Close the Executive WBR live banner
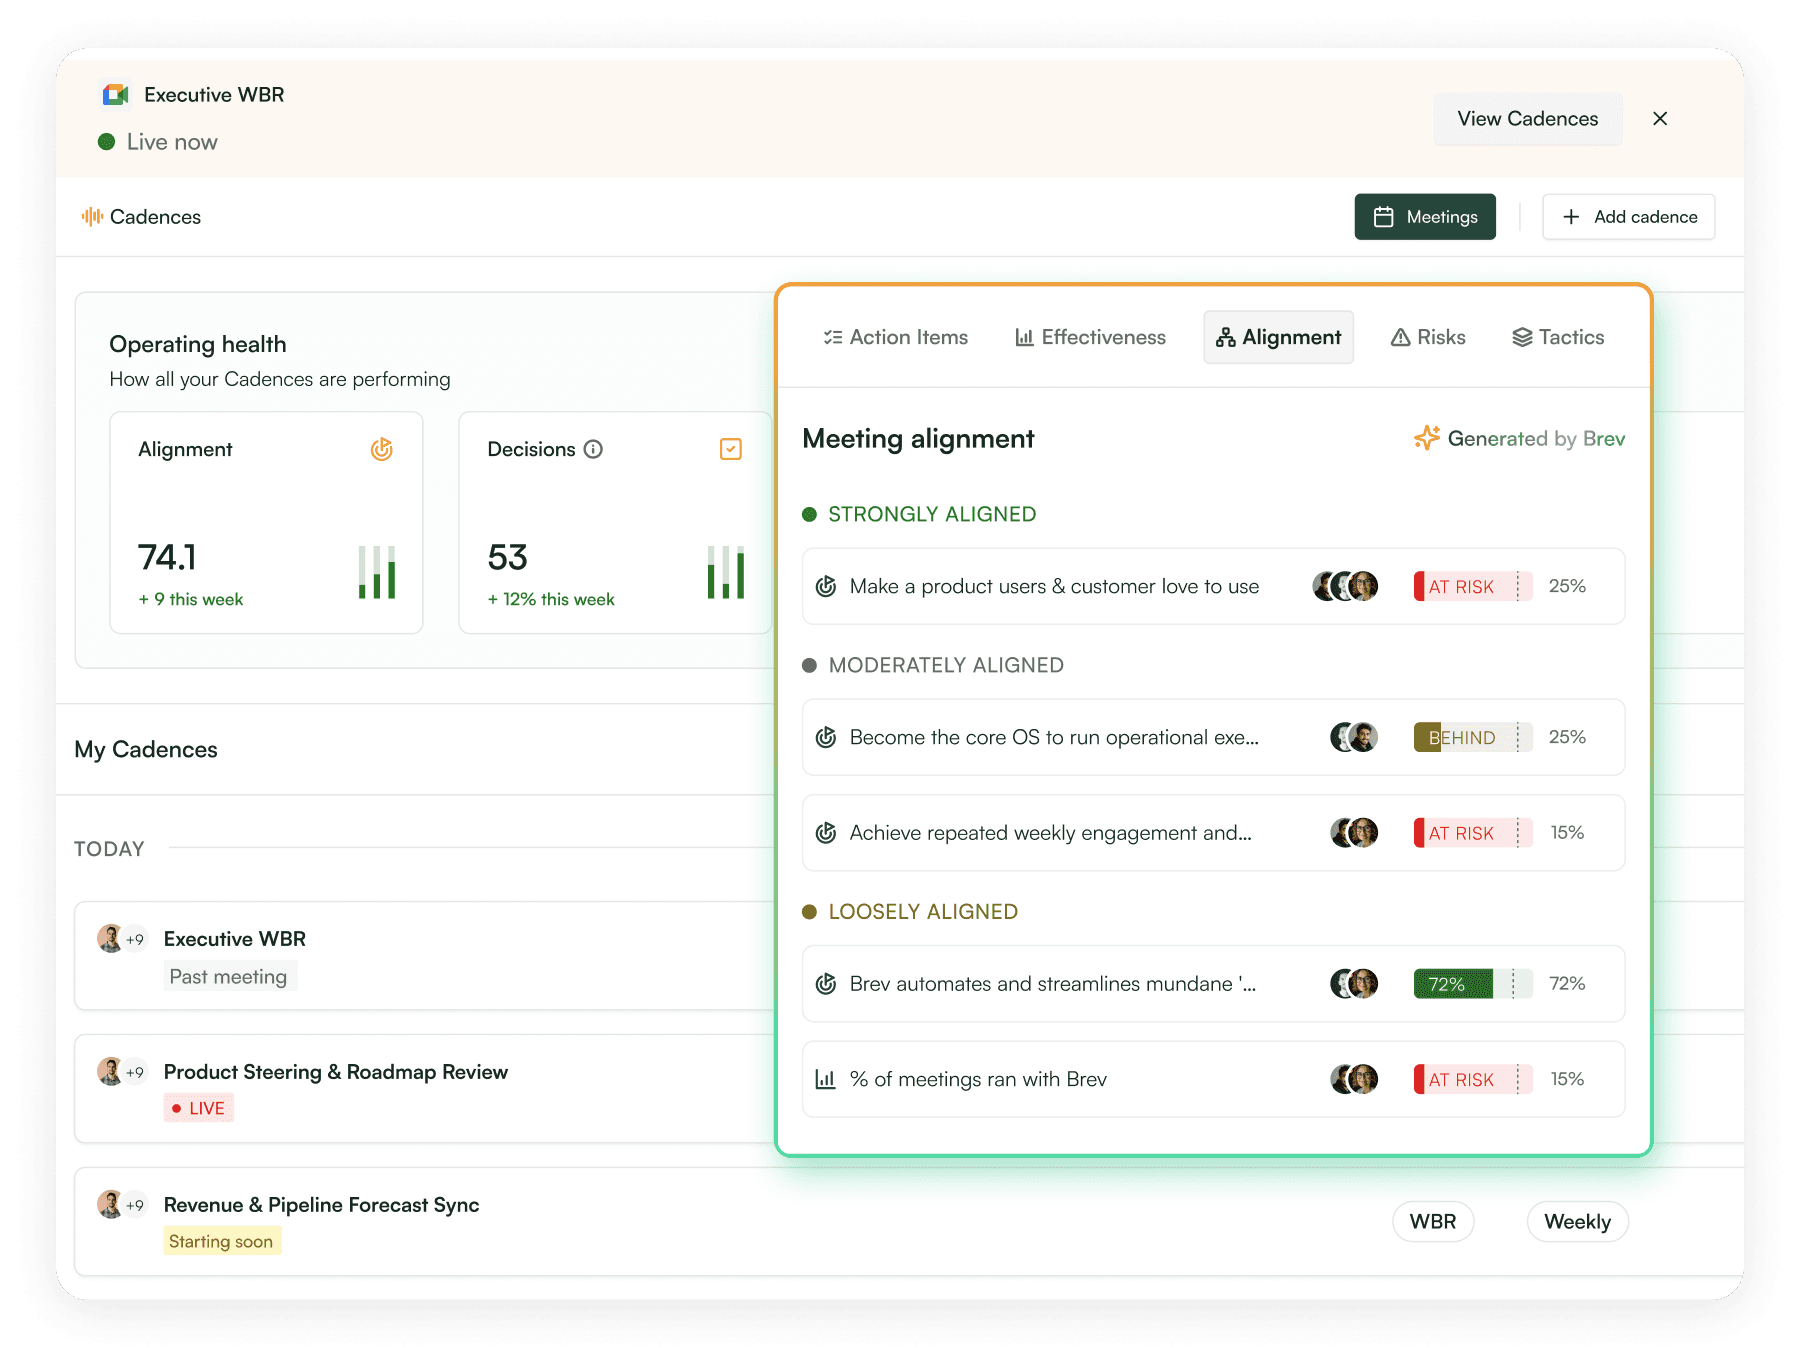The image size is (1800, 1364). point(1660,119)
